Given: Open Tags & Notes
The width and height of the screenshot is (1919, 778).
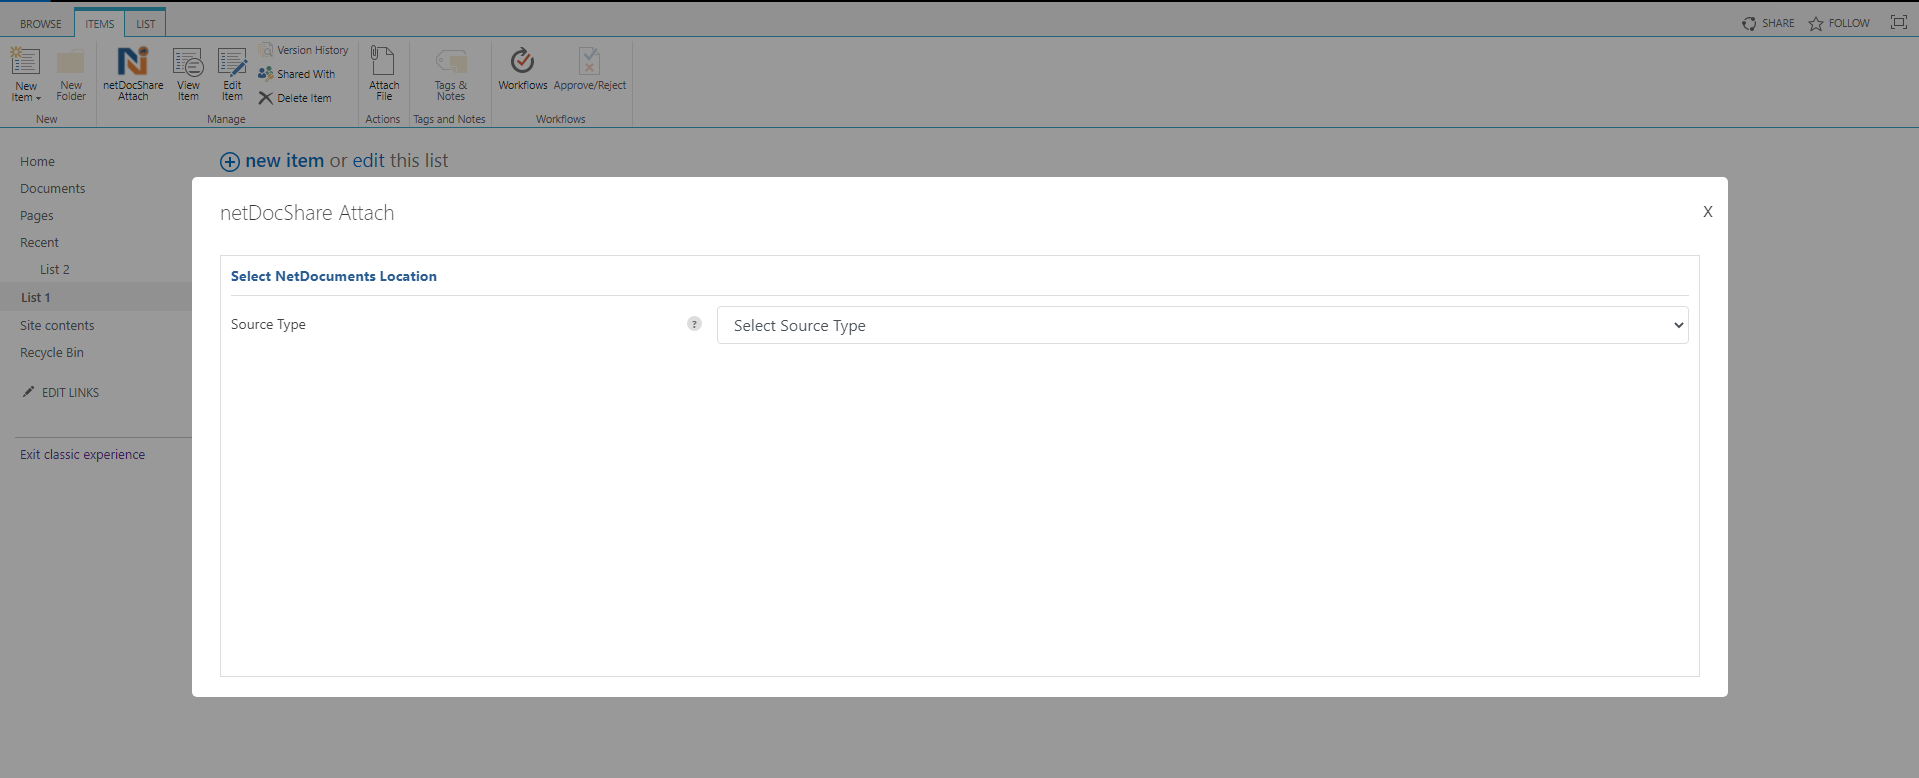Looking at the screenshot, I should click(x=451, y=74).
